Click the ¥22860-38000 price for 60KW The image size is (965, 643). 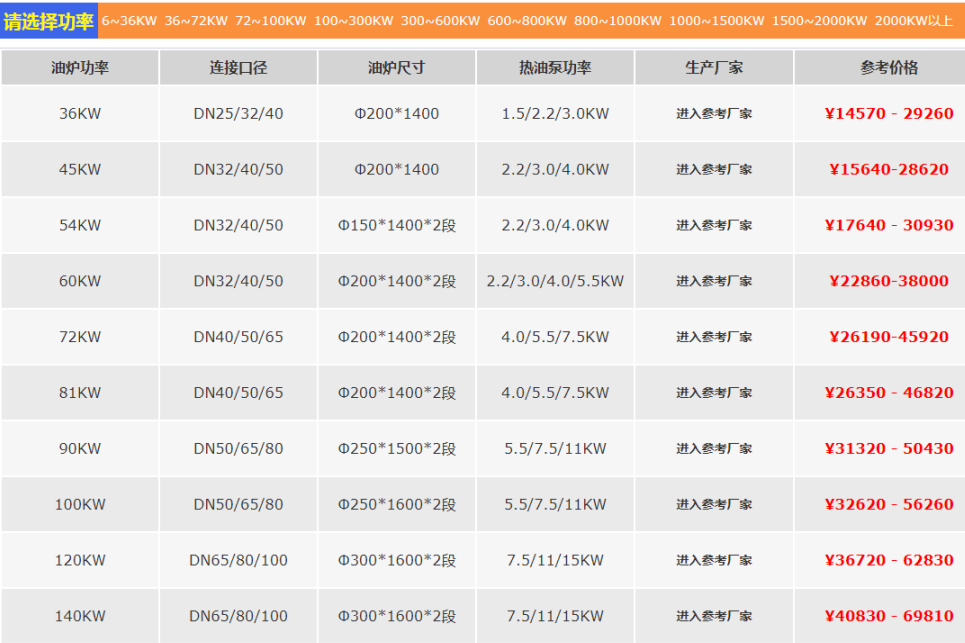(889, 281)
